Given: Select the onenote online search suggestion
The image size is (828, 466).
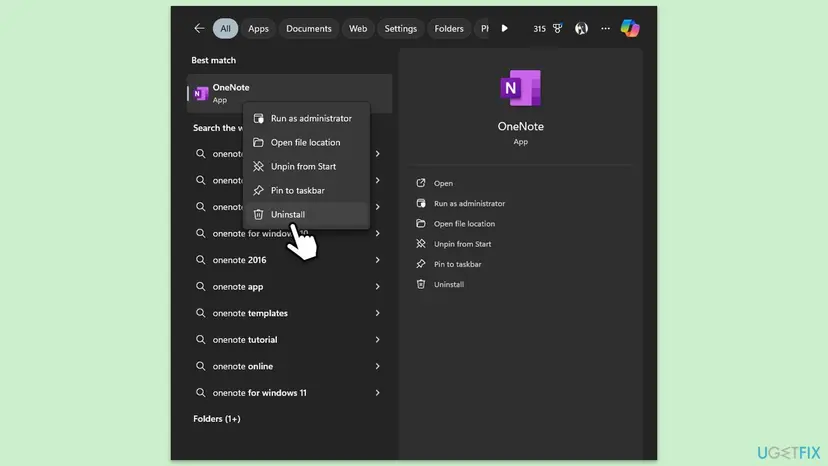Looking at the screenshot, I should coord(288,366).
